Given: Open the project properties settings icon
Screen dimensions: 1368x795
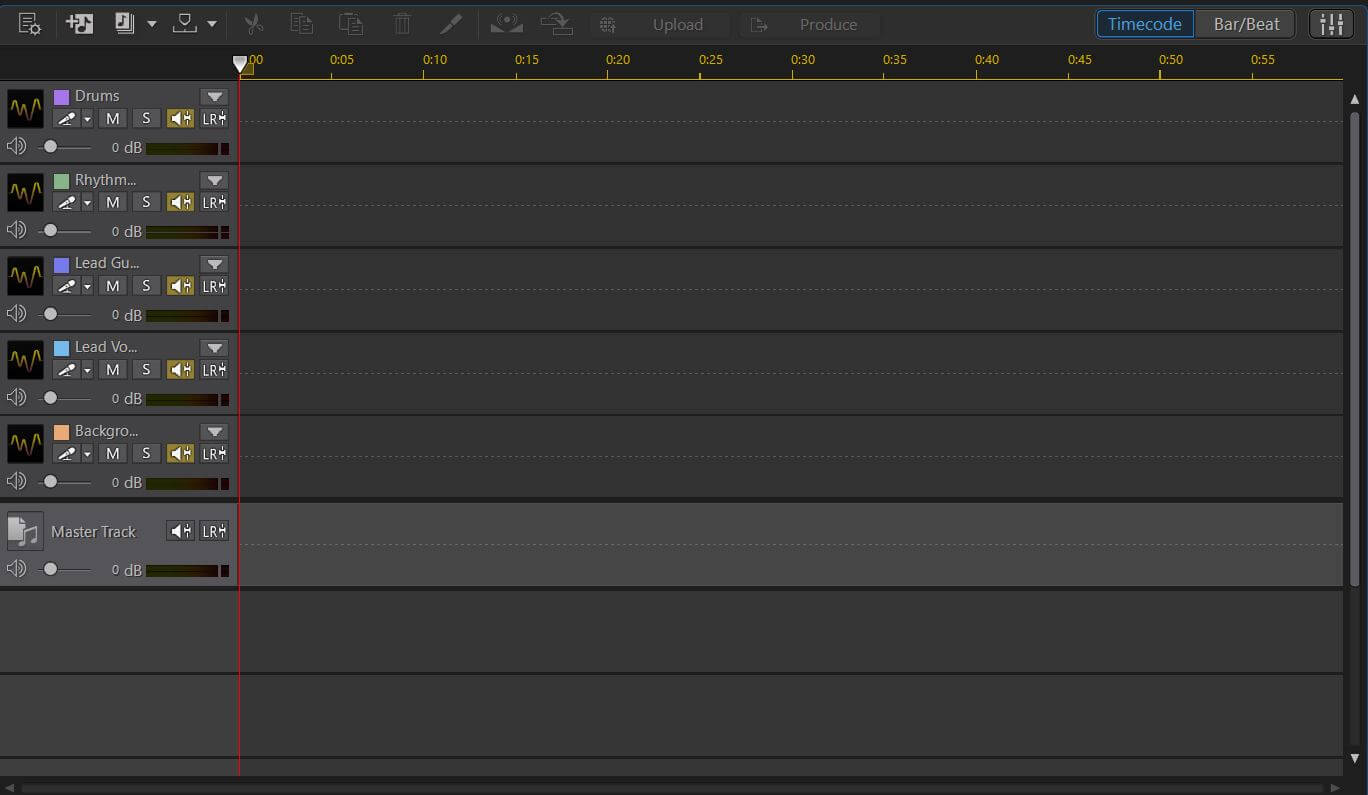Looking at the screenshot, I should pos(30,23).
